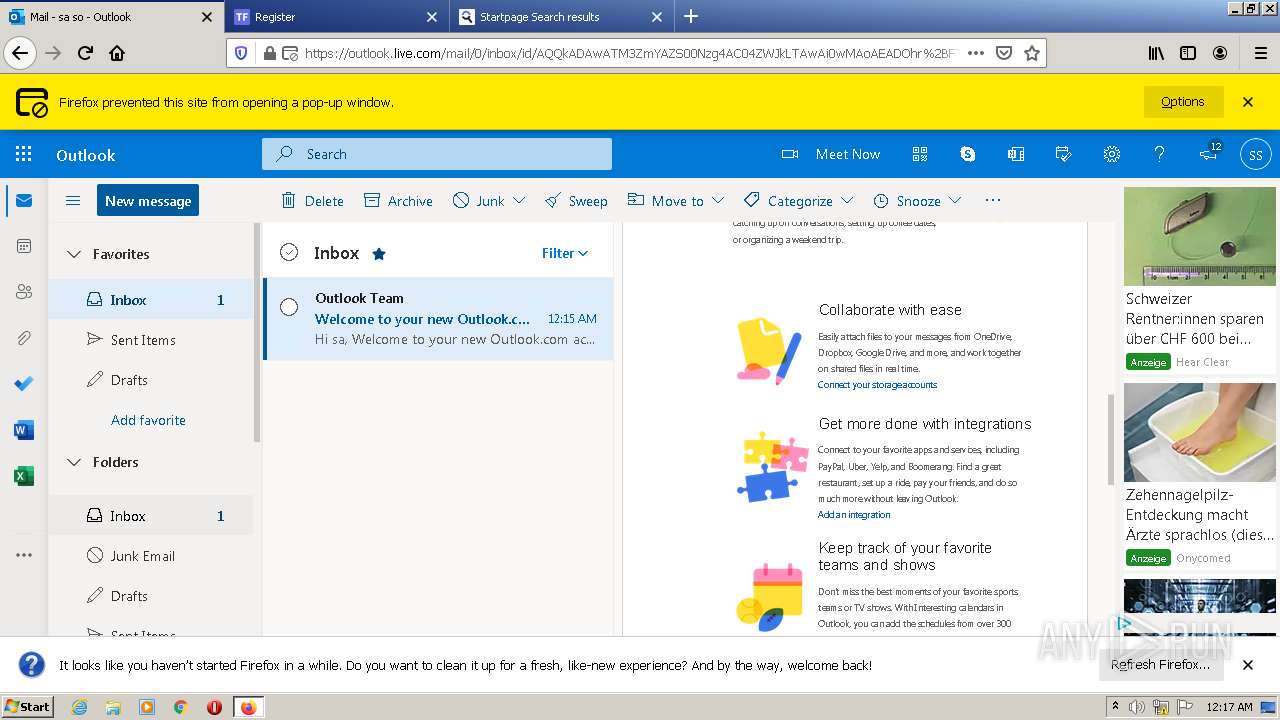This screenshot has width=1280, height=720.
Task: Open a new Firefox tab
Action: coord(691,16)
